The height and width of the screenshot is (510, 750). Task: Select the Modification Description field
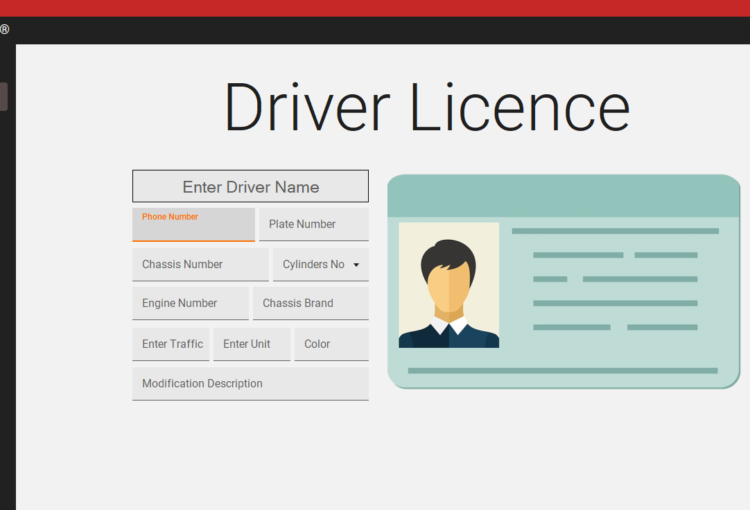click(250, 384)
